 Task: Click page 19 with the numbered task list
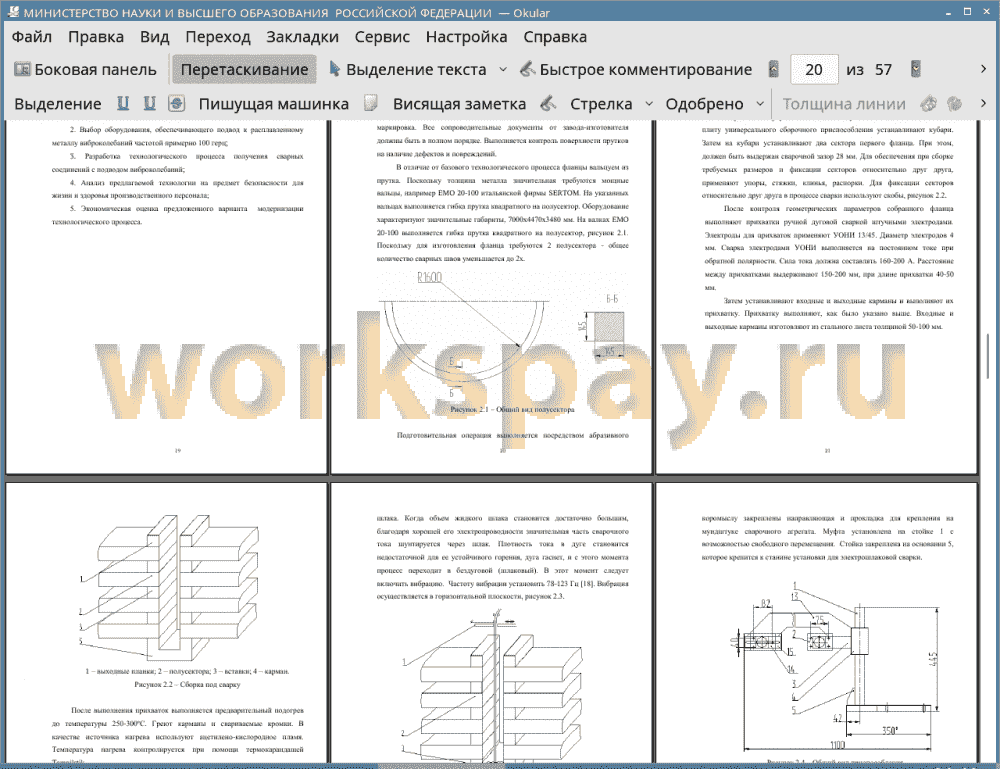(166, 297)
